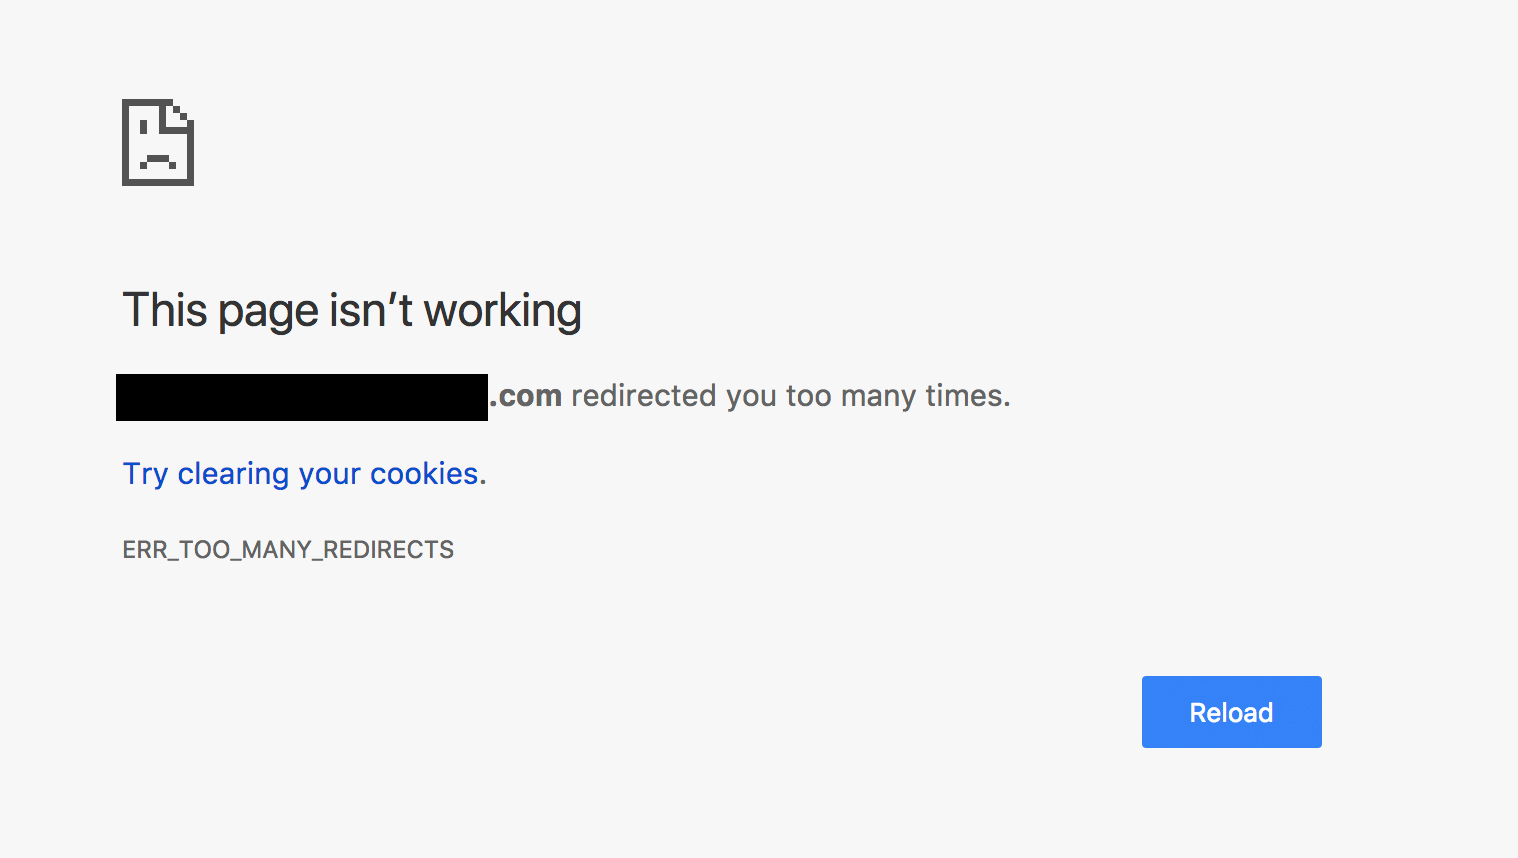This screenshot has height=858, width=1518.
Task: Click the word 'many' in the message
Action: [877, 396]
